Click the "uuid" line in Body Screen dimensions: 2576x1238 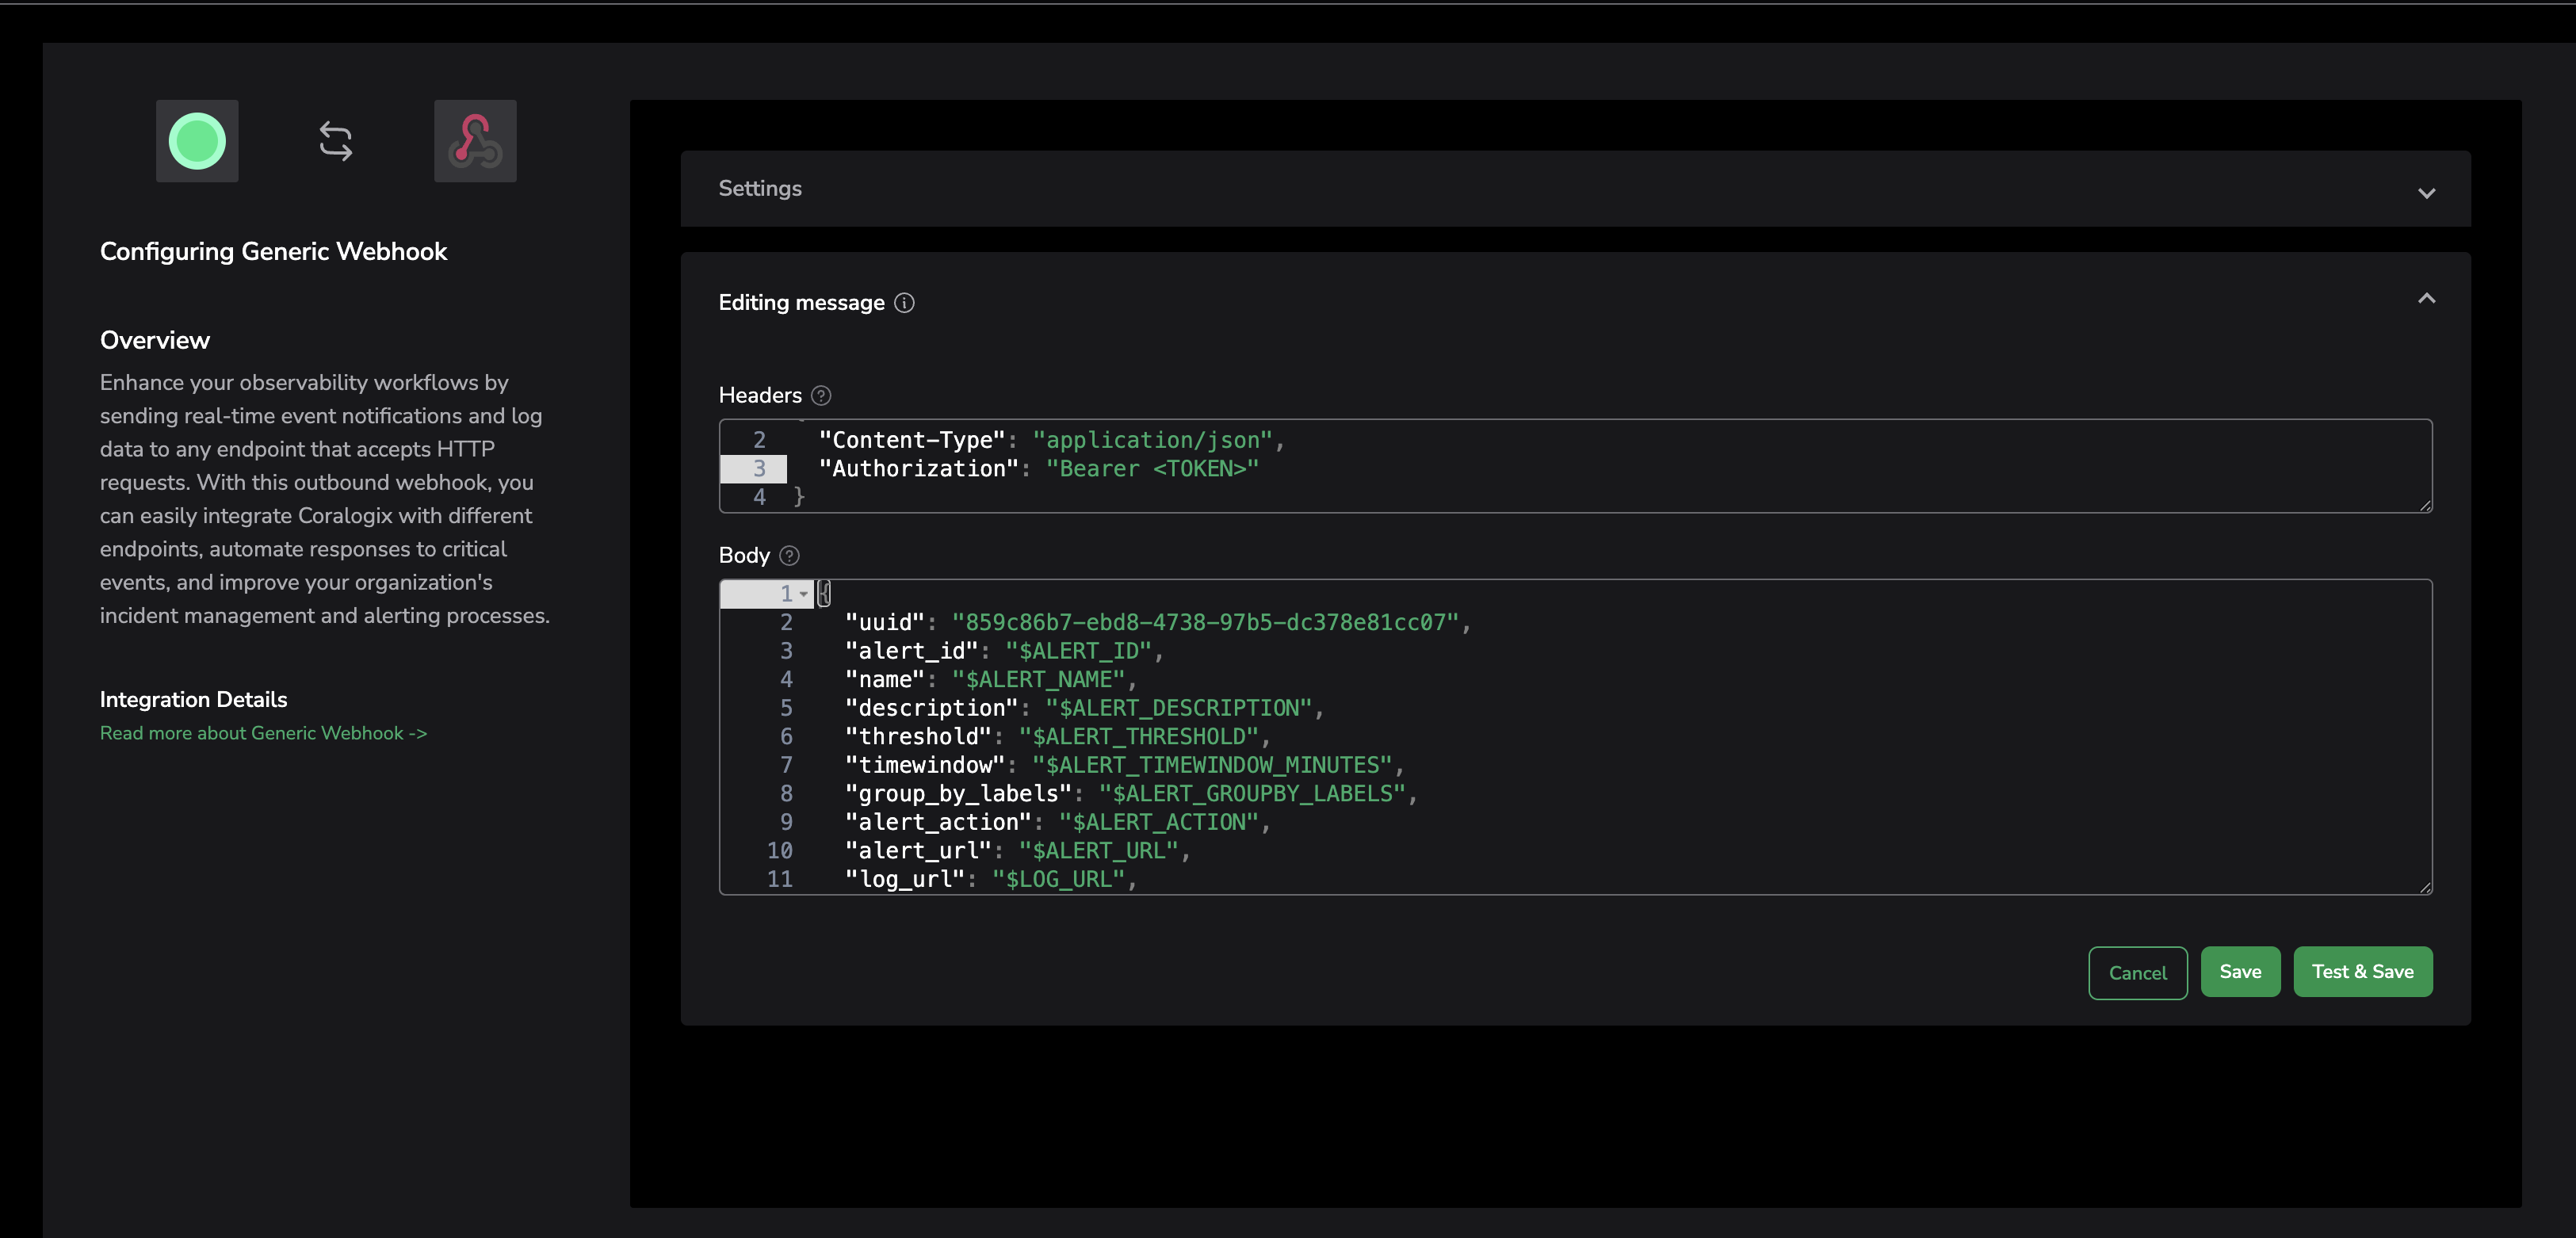(1158, 623)
